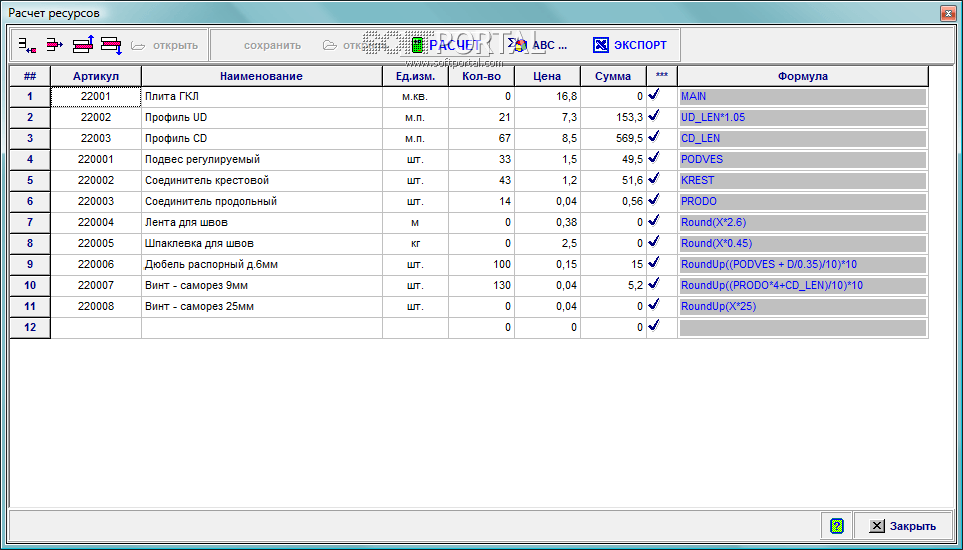This screenshot has width=963, height=550.
Task: Select the RoundUp(X*25) formula cell
Action: 803,306
